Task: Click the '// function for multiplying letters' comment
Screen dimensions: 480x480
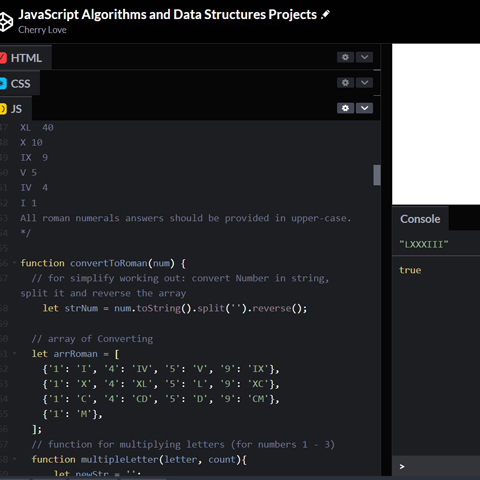Action: pos(183,444)
